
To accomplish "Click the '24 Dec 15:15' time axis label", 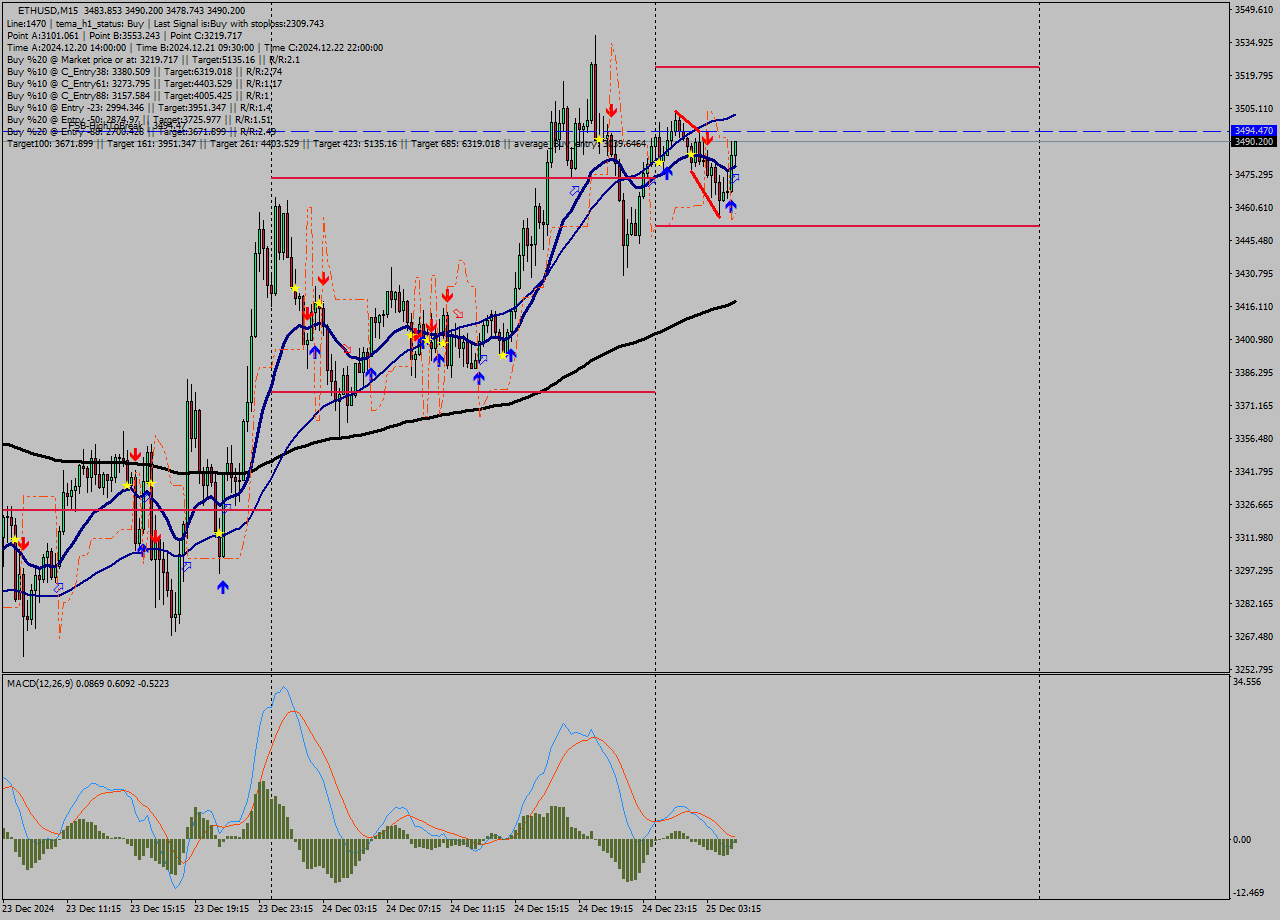I will (542, 909).
